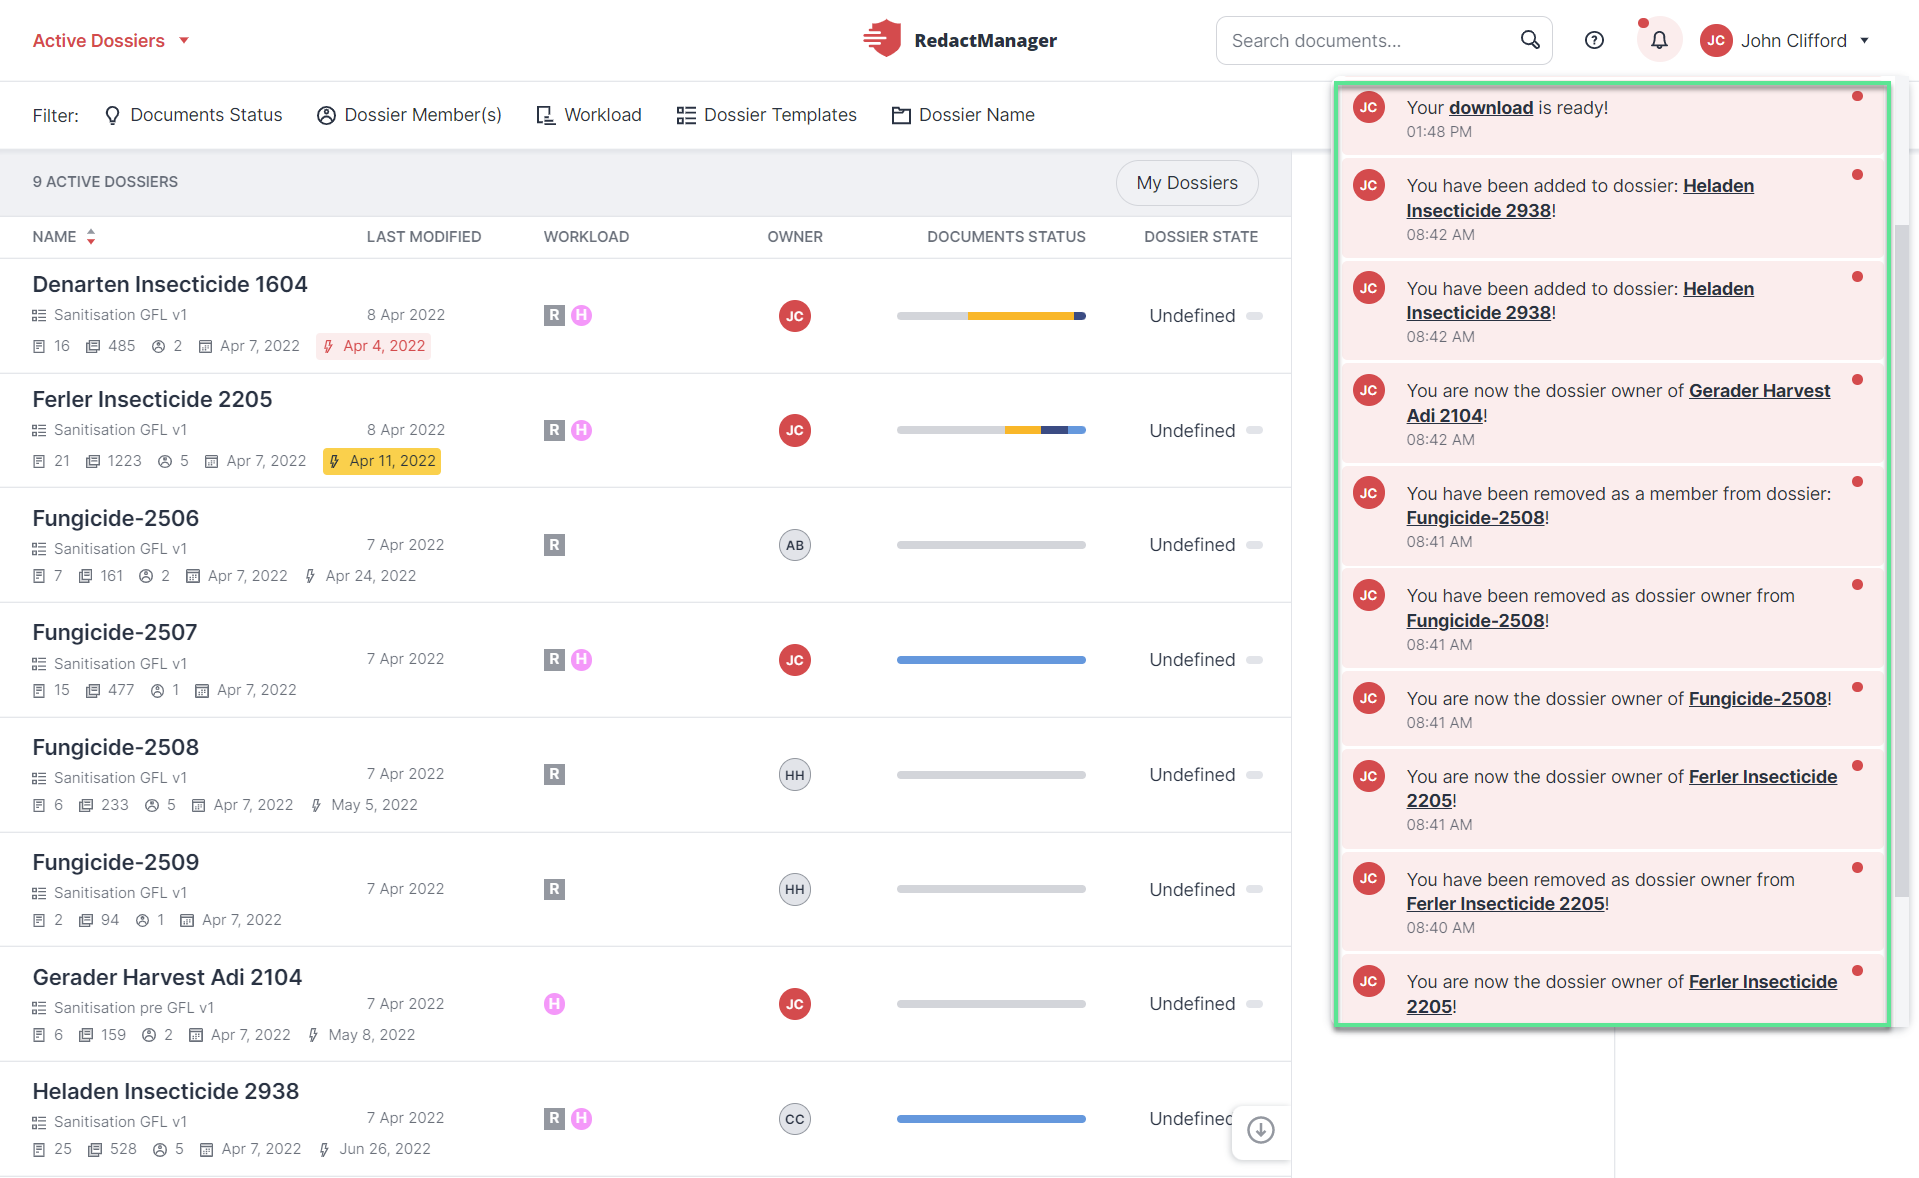This screenshot has width=1919, height=1178.
Task: Open the Active Dossiers dropdown
Action: click(x=110, y=41)
